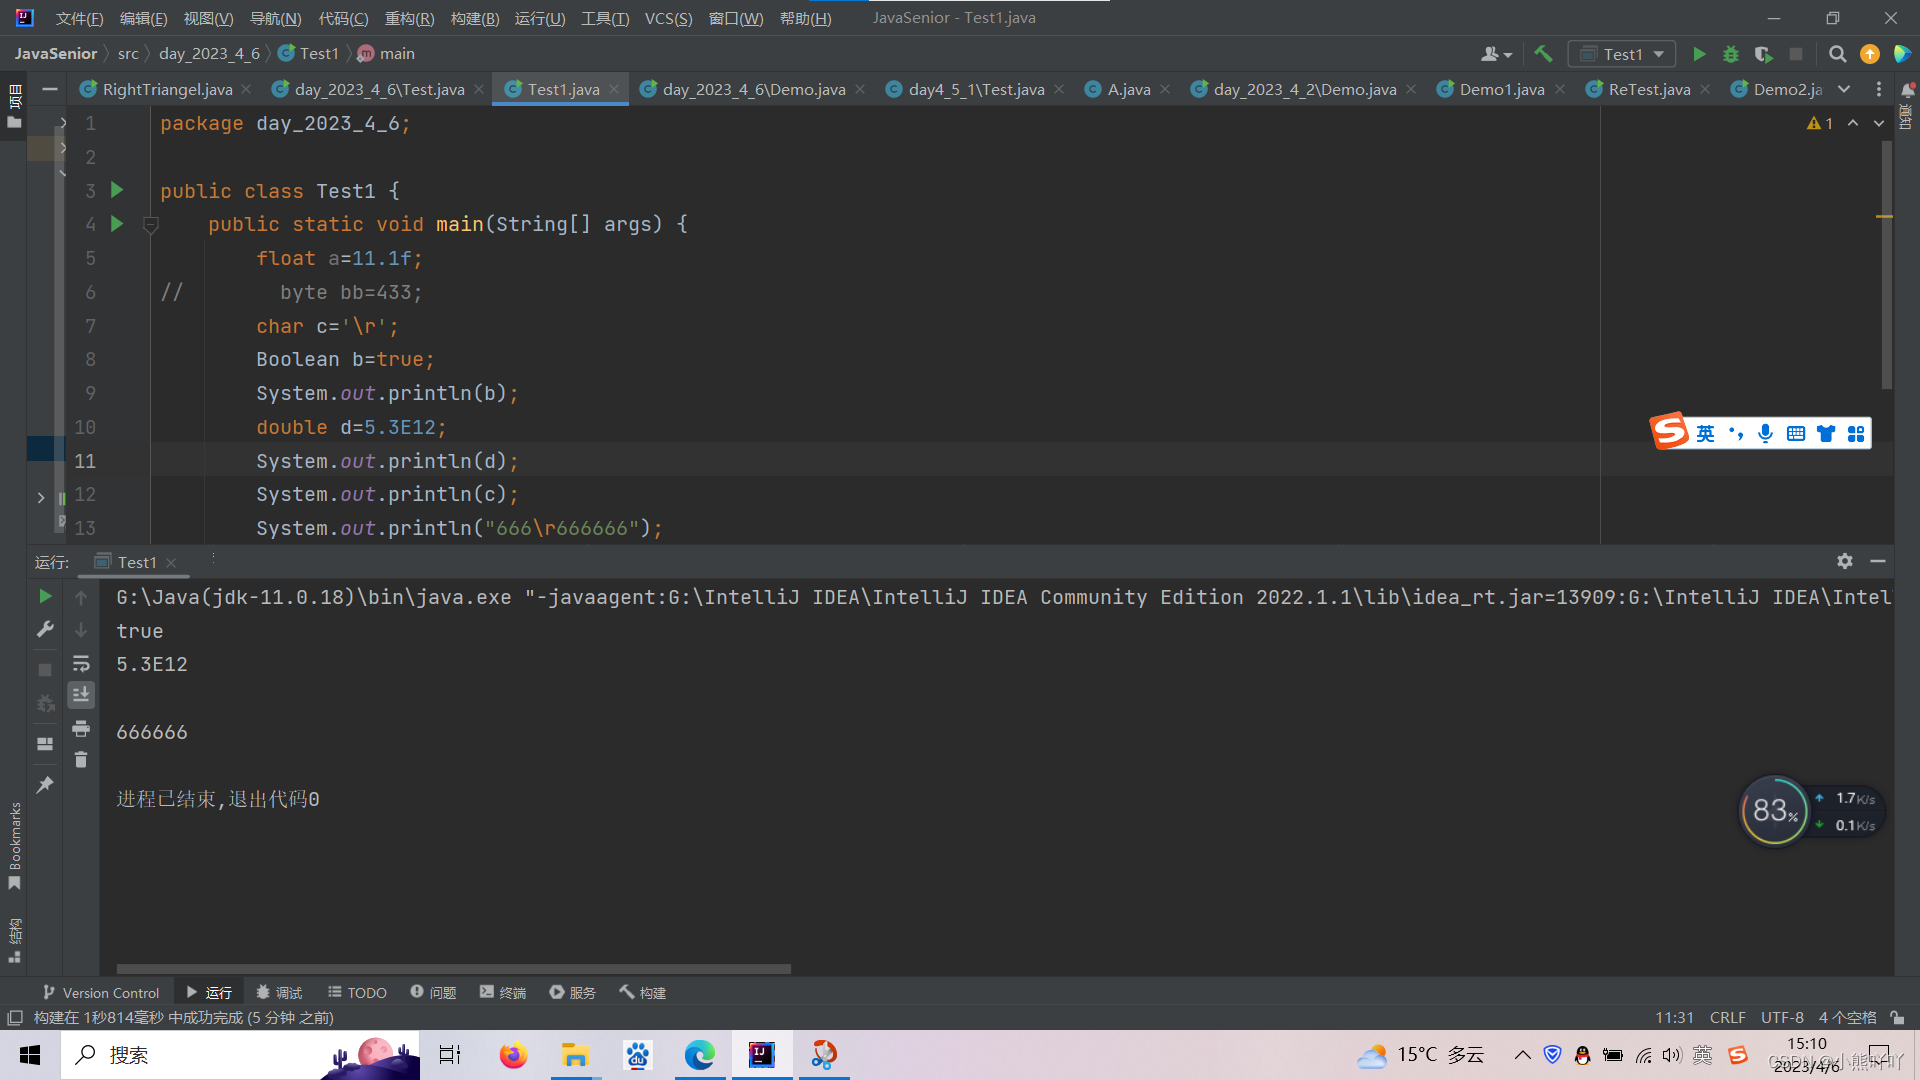Rerun Test1 in run panel
The height and width of the screenshot is (1080, 1920).
tap(45, 597)
